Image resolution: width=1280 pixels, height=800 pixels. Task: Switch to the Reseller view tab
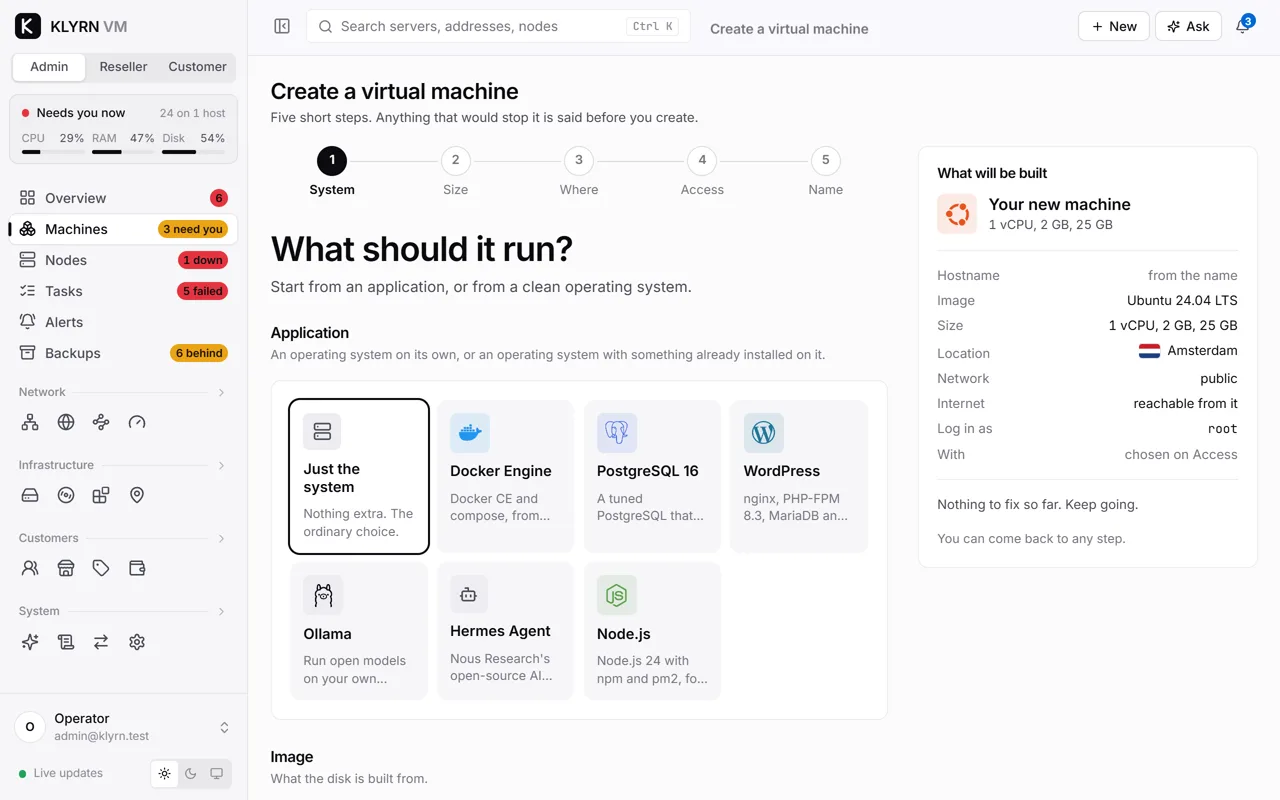(123, 67)
